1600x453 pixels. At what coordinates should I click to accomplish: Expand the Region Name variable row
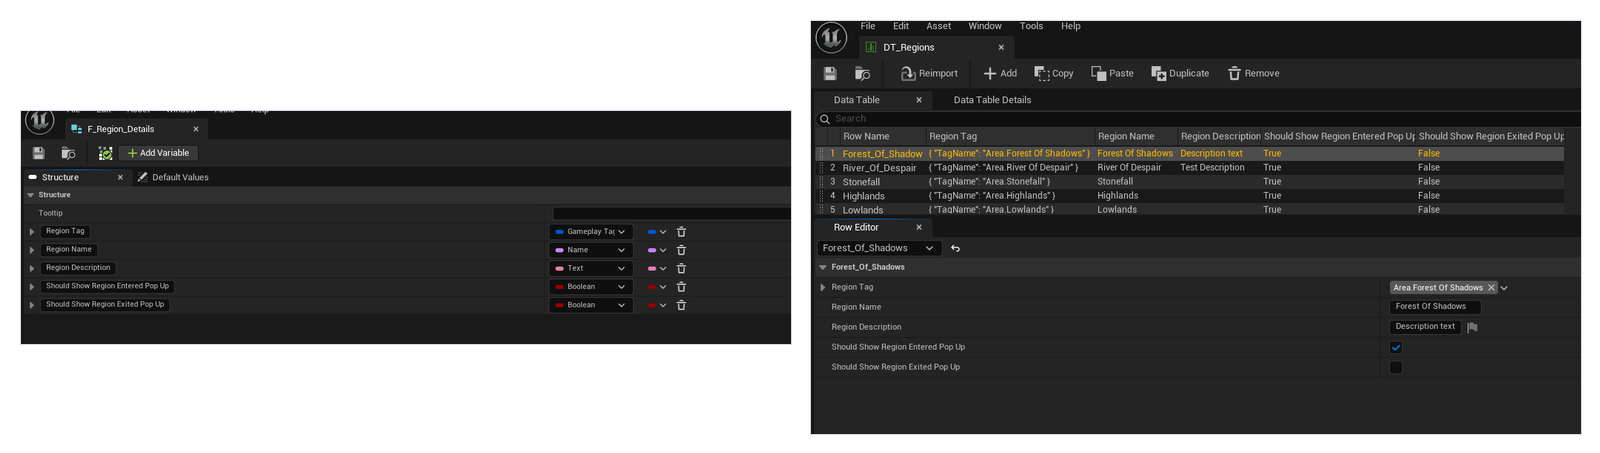pos(32,250)
